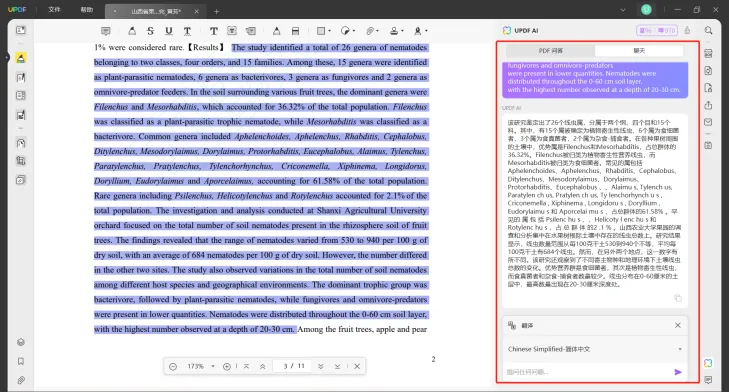Select the Text callout tool

coord(251,31)
